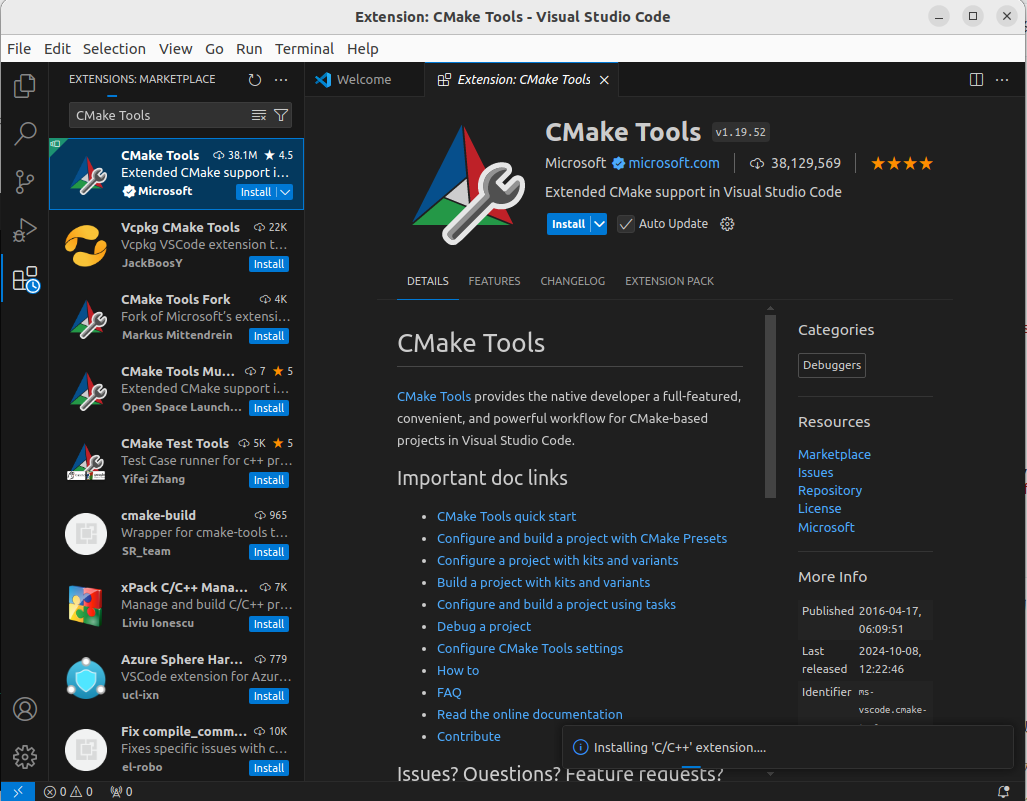Screen dimensions: 1027x801
Task: Expand install options dropdown in extension page
Action: 599,224
